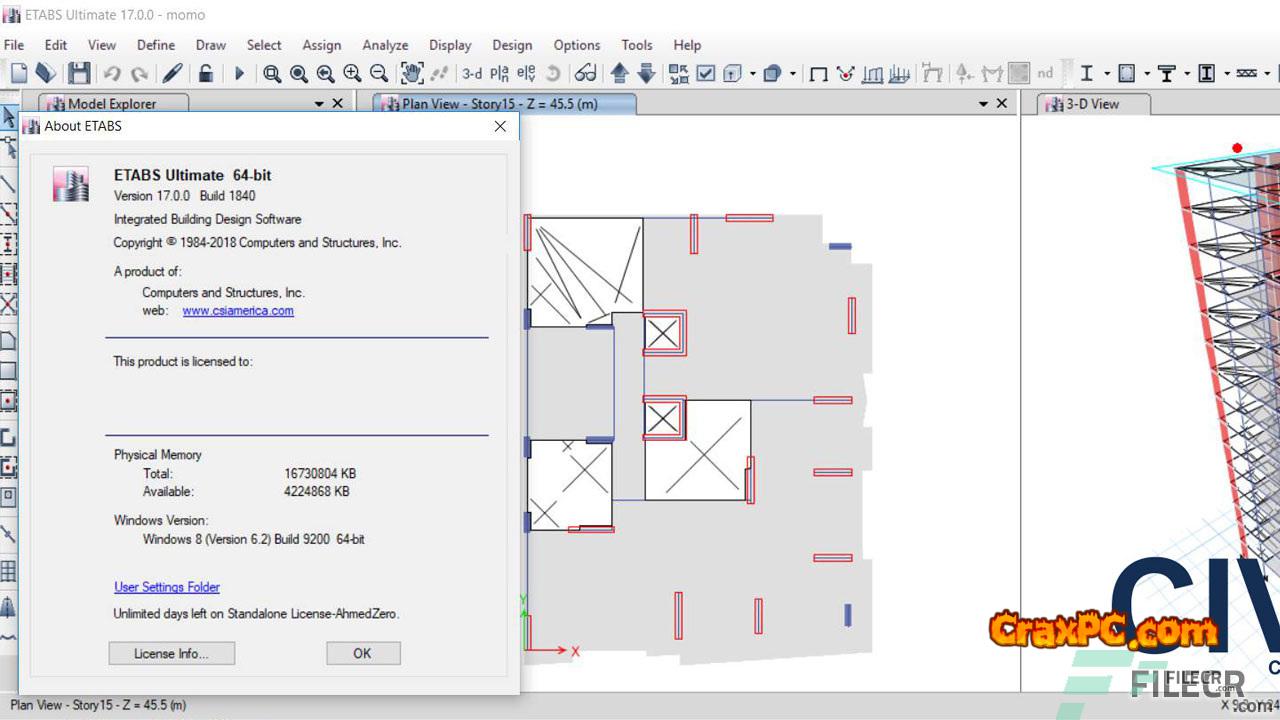
Task: Switch to the 3-D View tab
Action: (1092, 104)
